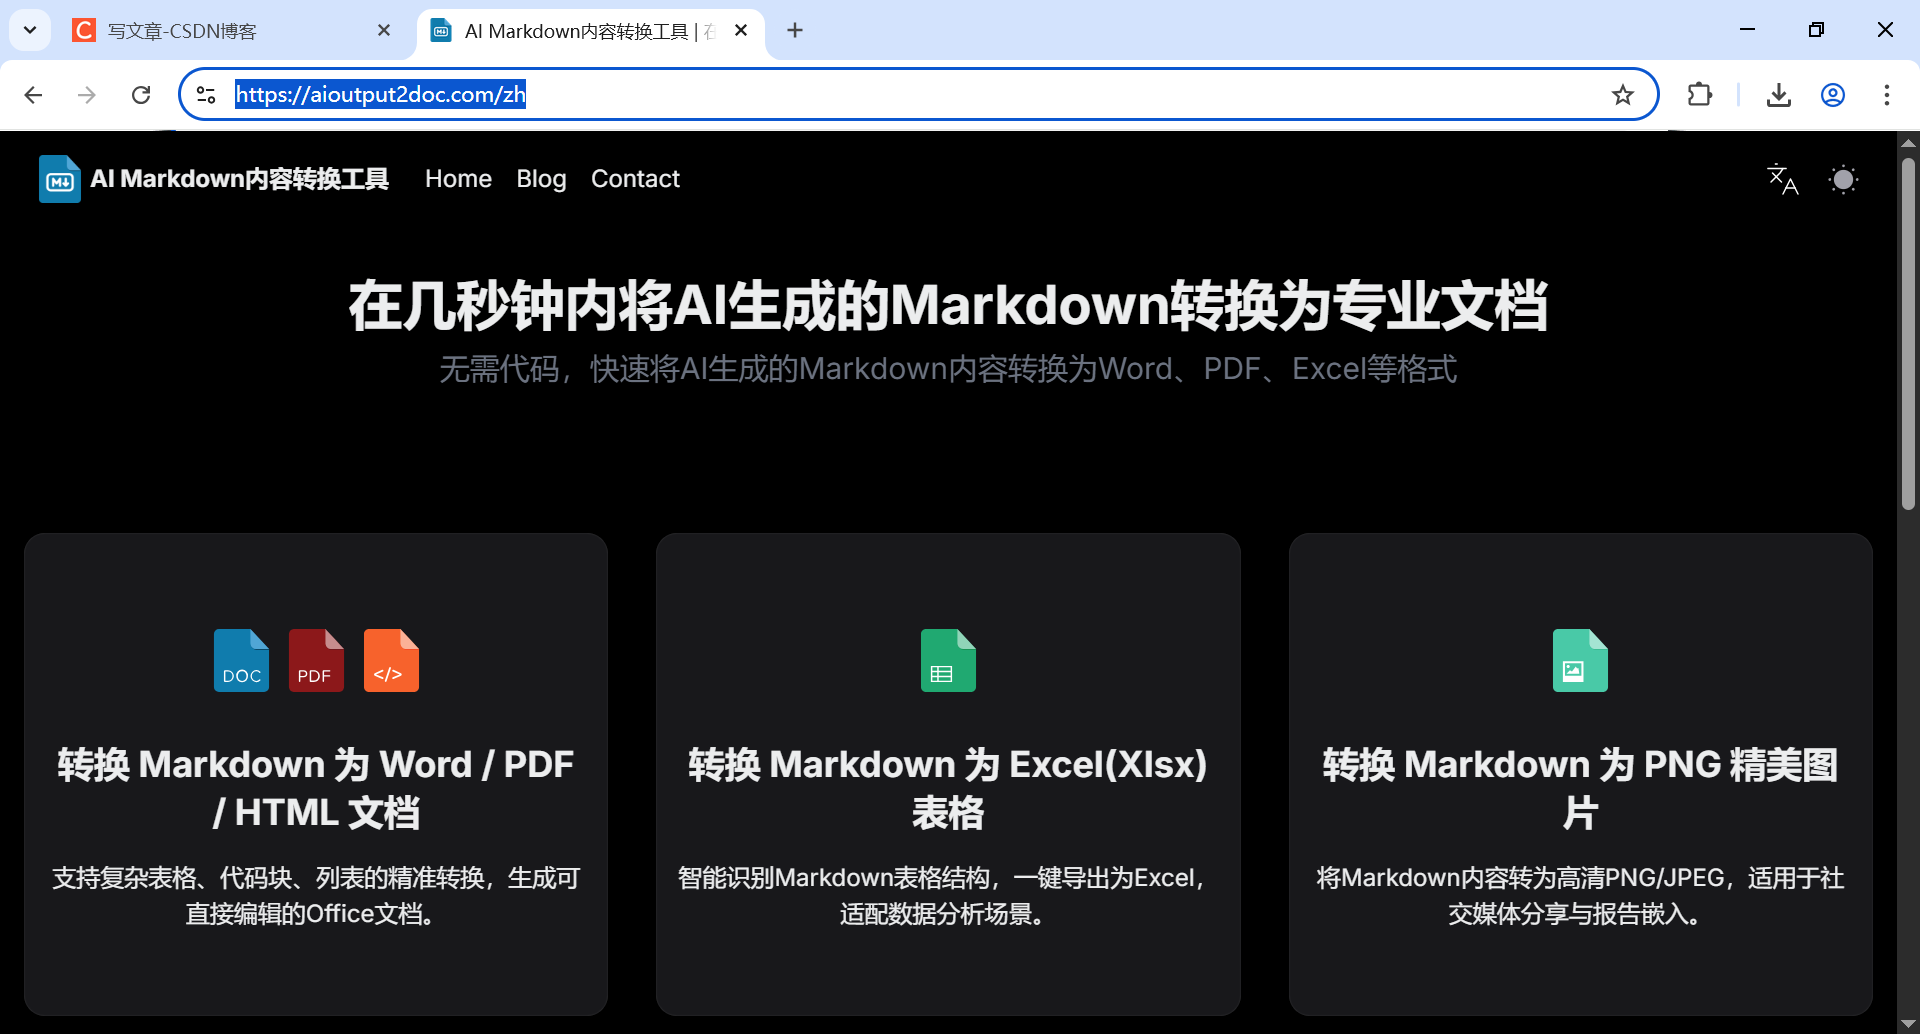Open the browser profile account icon
The height and width of the screenshot is (1034, 1920).
(1832, 95)
